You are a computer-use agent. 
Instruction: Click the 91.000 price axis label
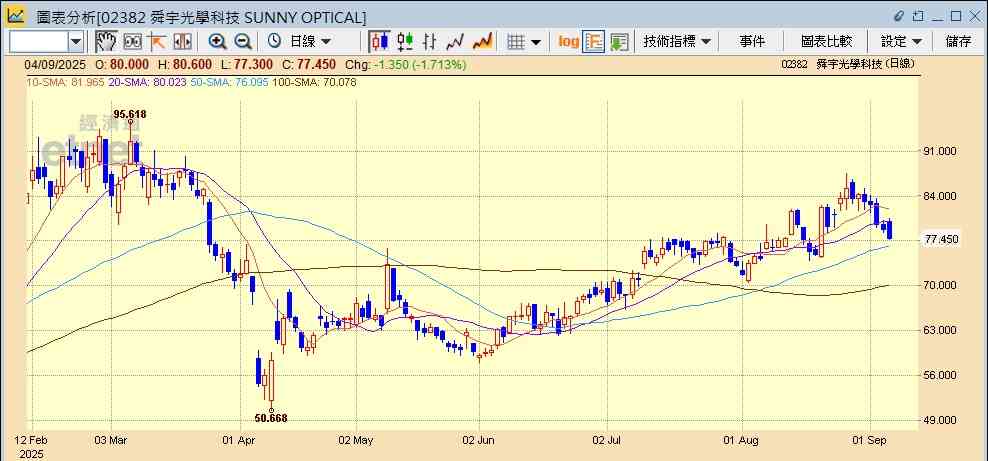(x=940, y=151)
